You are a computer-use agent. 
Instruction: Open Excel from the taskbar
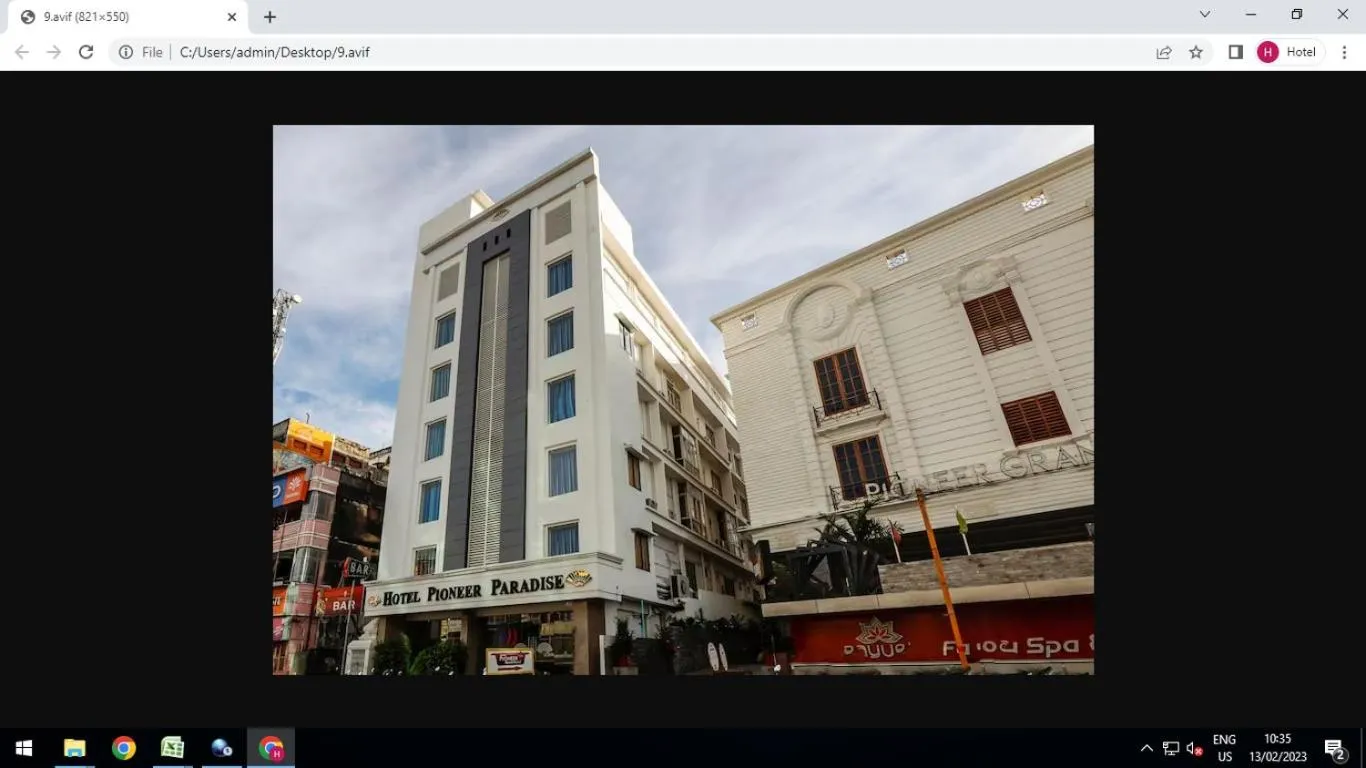pyautogui.click(x=172, y=747)
